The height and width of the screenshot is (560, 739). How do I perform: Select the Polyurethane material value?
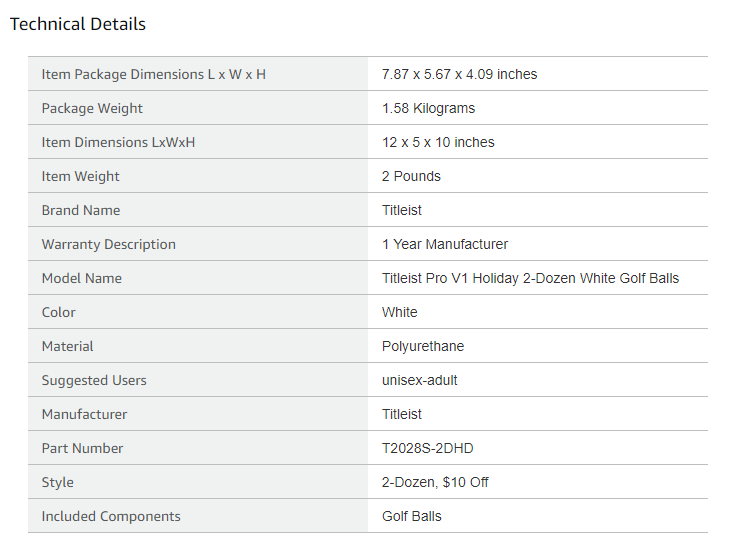pos(423,346)
